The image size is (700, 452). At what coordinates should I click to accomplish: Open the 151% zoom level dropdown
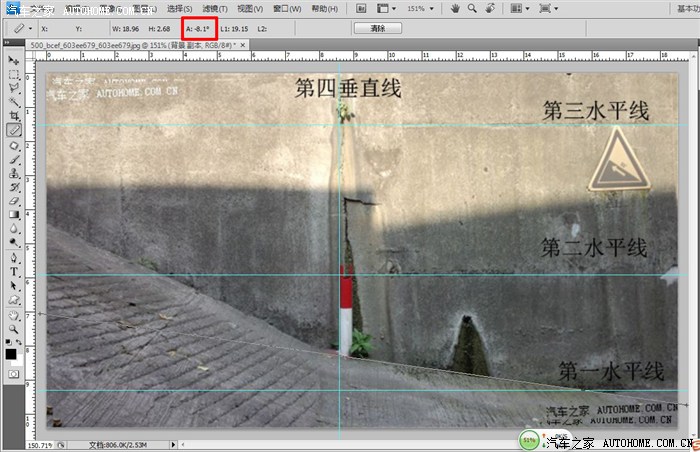pyautogui.click(x=420, y=8)
